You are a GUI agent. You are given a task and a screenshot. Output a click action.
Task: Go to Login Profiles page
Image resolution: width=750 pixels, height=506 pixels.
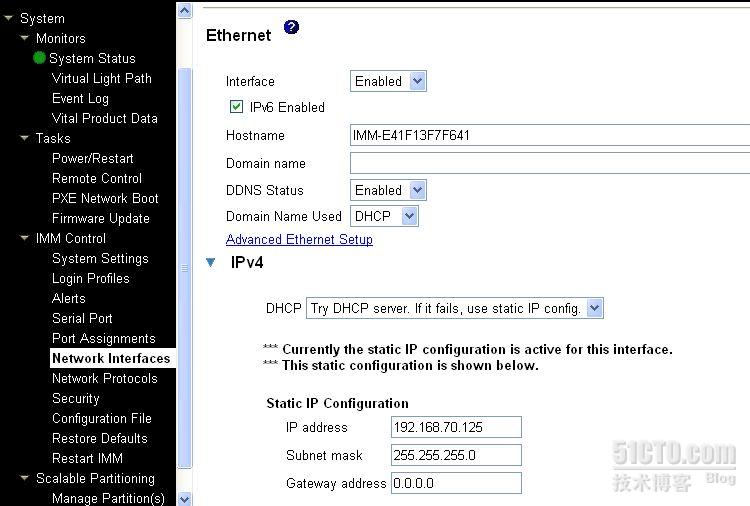(x=90, y=278)
